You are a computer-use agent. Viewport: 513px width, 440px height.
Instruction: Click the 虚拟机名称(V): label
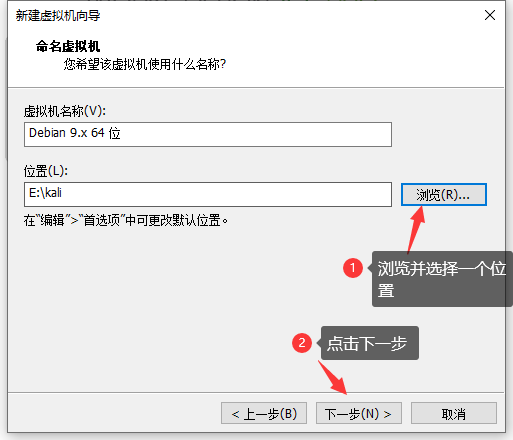click(65, 111)
